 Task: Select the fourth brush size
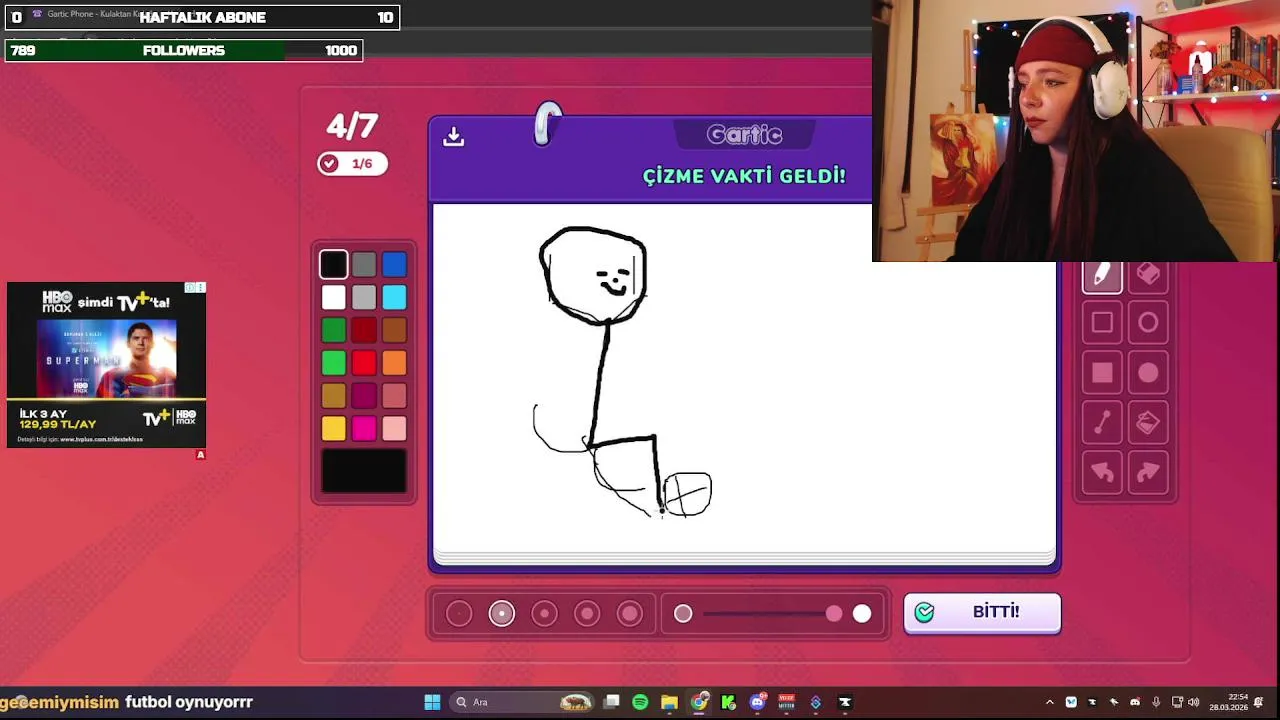tap(587, 613)
